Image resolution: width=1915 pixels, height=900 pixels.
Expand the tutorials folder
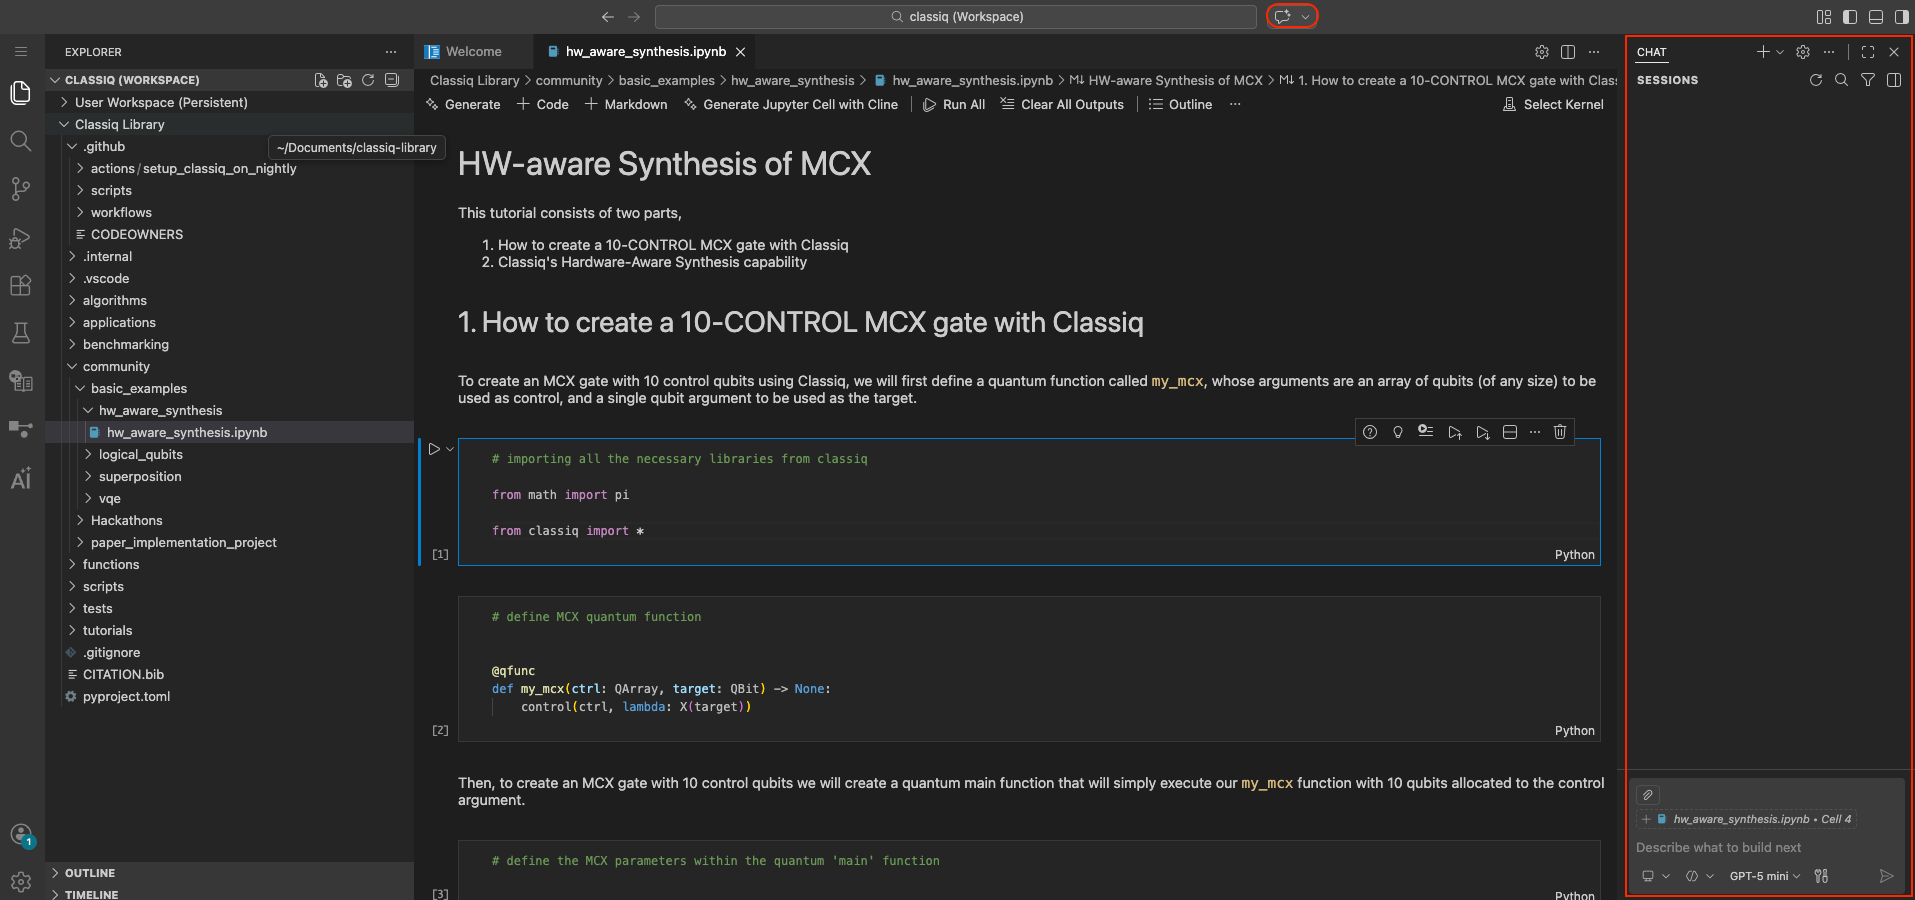(x=108, y=630)
